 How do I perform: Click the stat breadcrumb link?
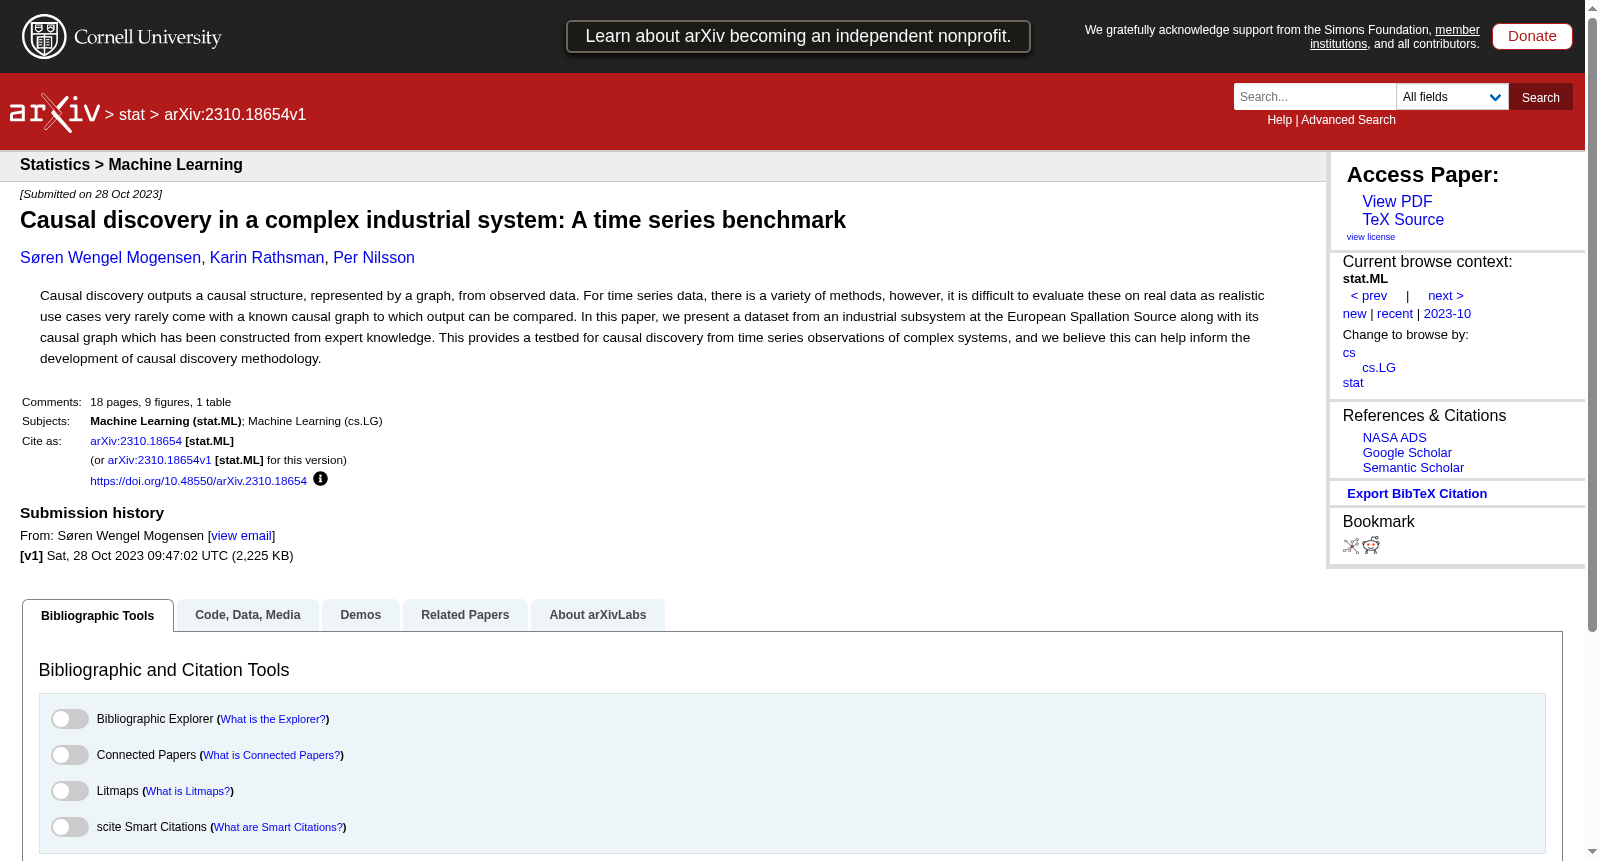coord(132,115)
